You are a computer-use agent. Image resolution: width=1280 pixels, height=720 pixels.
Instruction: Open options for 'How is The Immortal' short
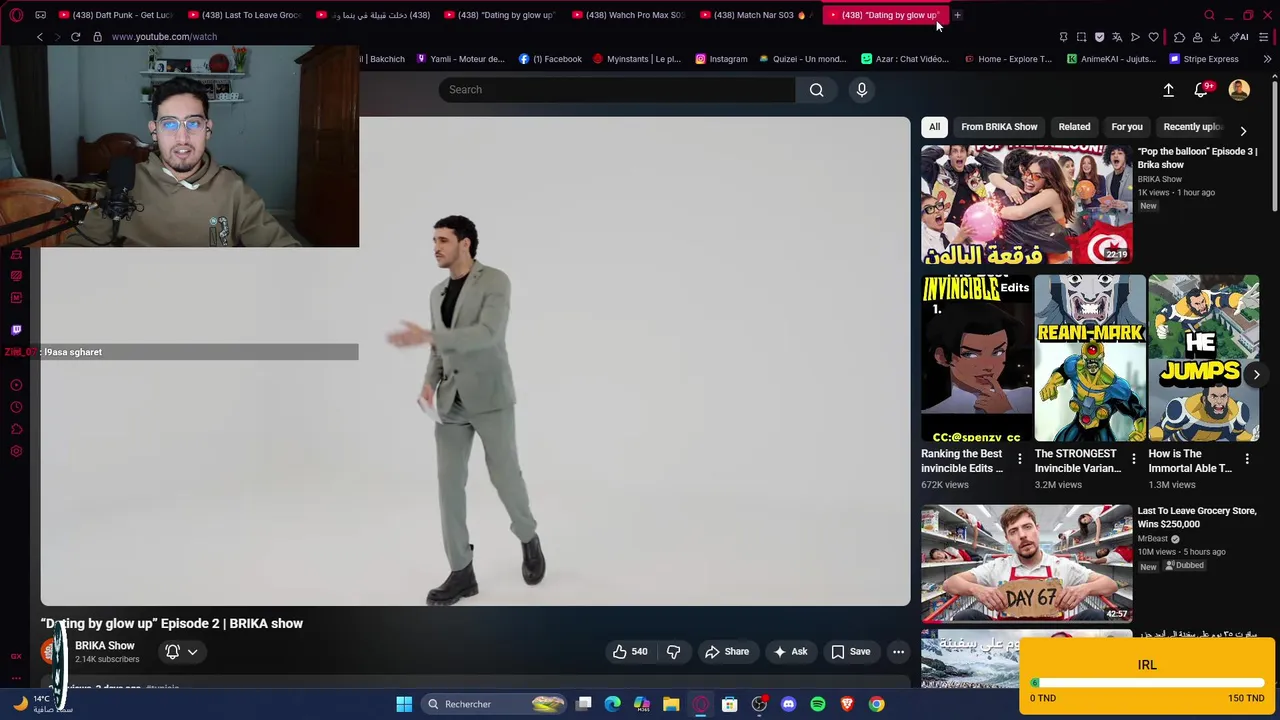[1247, 459]
